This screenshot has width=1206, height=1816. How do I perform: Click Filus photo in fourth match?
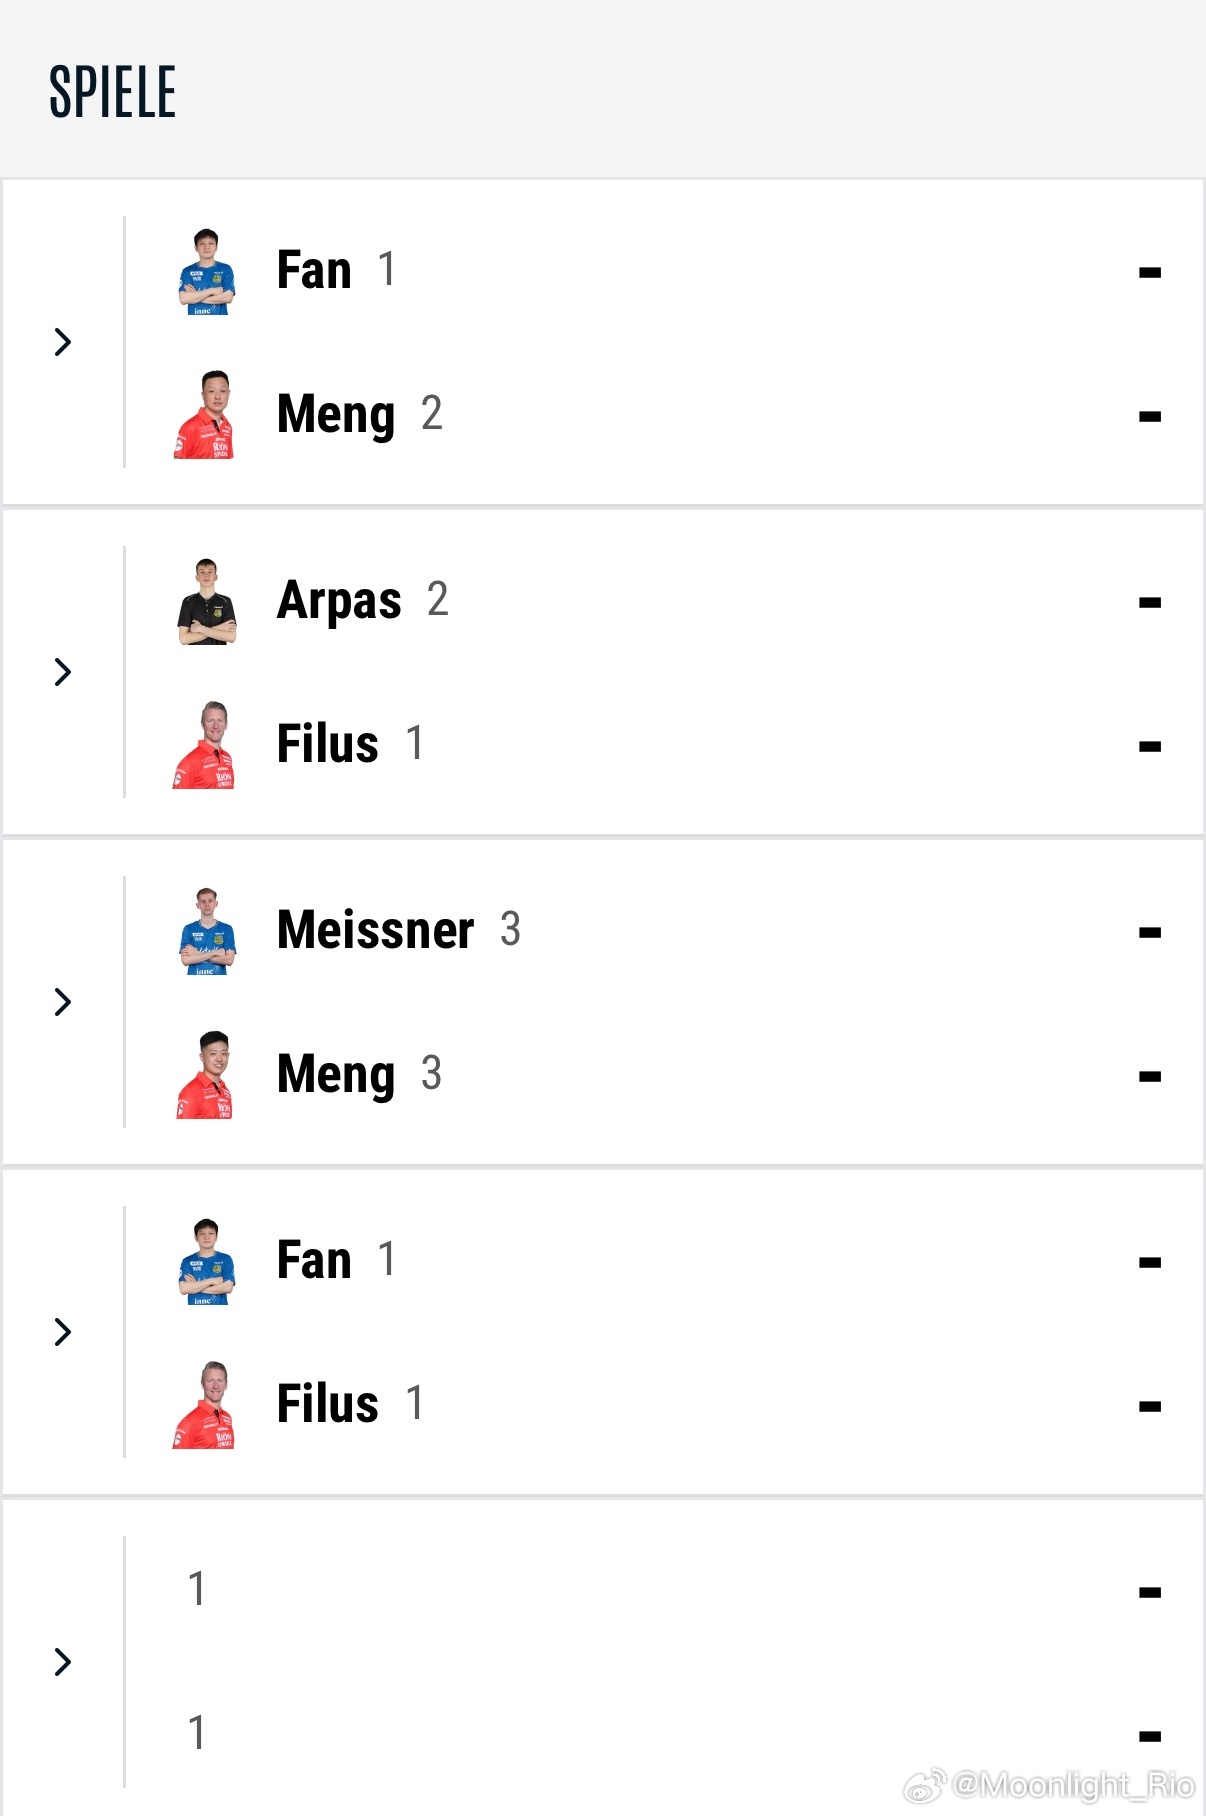click(x=205, y=1405)
